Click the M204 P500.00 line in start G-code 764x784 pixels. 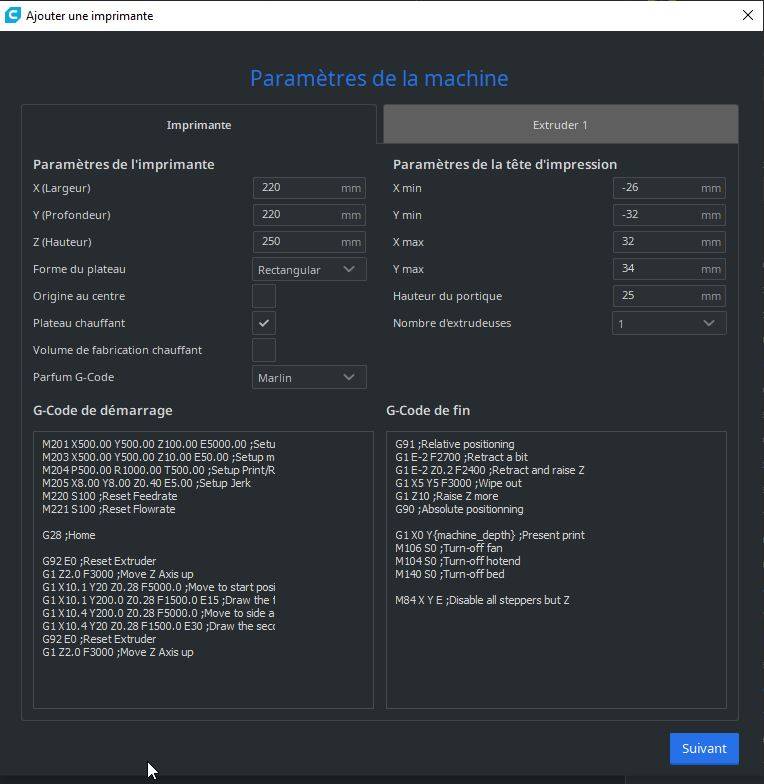158,470
